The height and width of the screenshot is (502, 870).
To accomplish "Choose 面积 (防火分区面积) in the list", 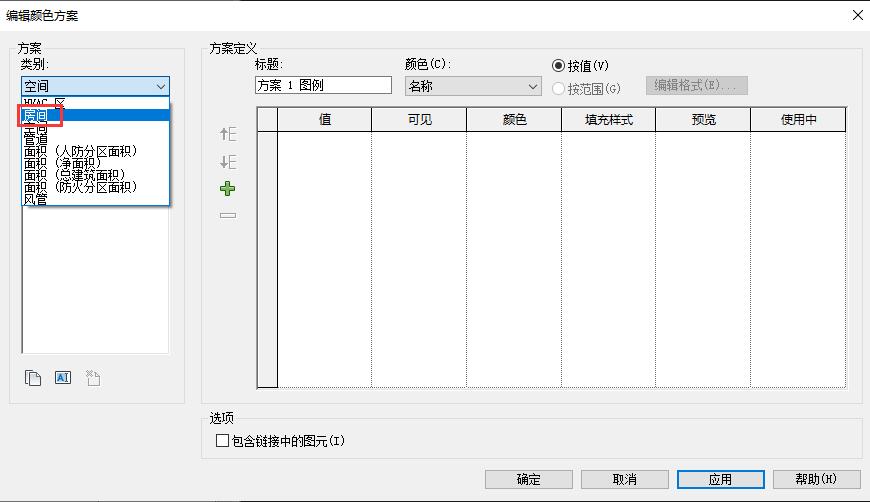I will (x=95, y=187).
